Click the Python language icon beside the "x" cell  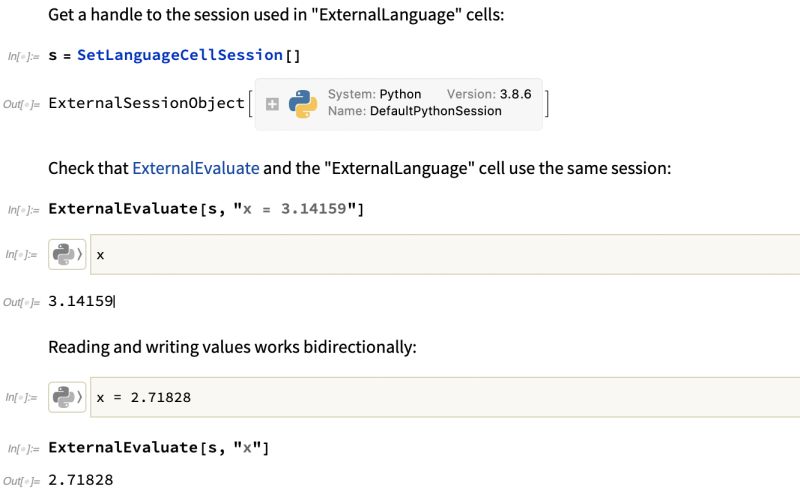click(x=66, y=255)
